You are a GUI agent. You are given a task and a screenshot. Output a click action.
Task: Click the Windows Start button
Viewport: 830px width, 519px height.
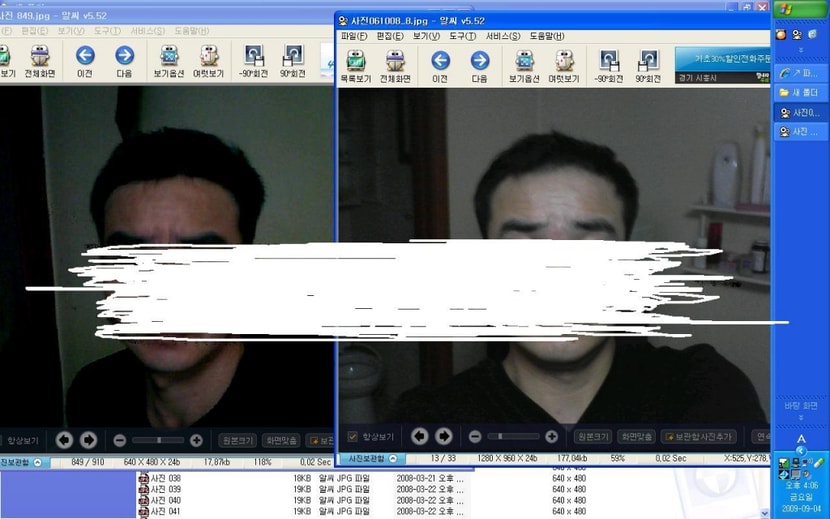tap(800, 9)
